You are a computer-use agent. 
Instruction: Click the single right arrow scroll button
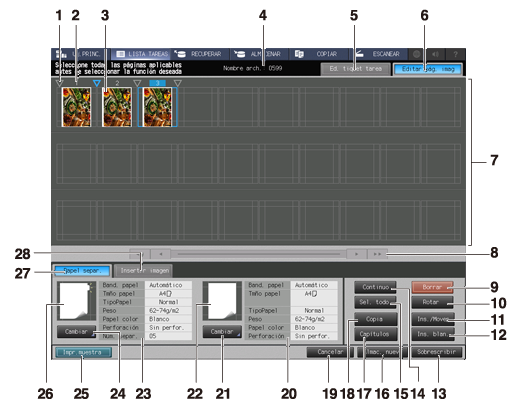click(x=356, y=254)
